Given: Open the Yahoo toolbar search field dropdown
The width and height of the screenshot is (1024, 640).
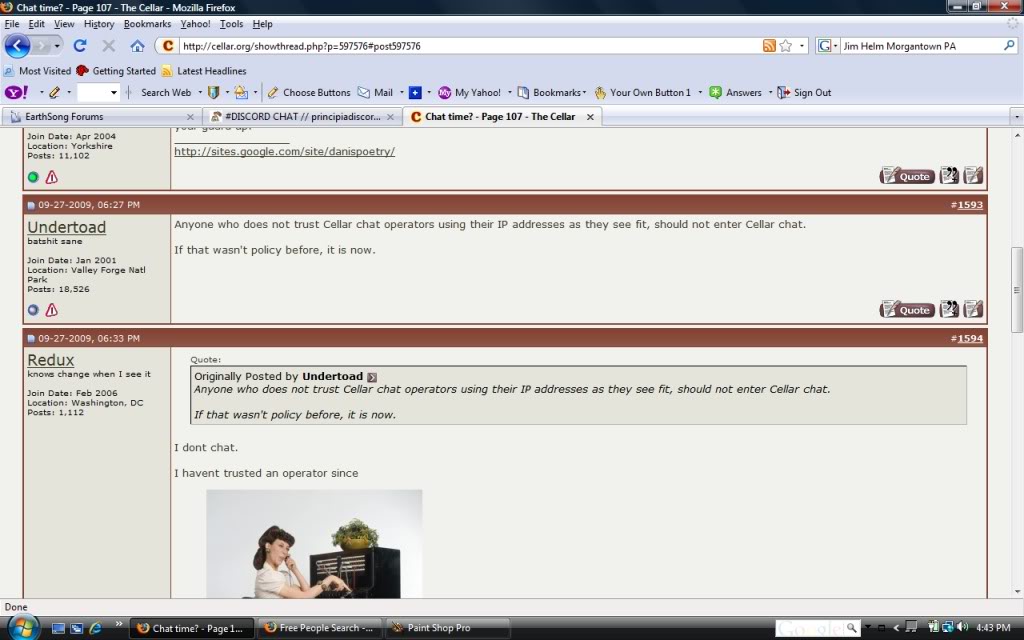Looking at the screenshot, I should (114, 92).
